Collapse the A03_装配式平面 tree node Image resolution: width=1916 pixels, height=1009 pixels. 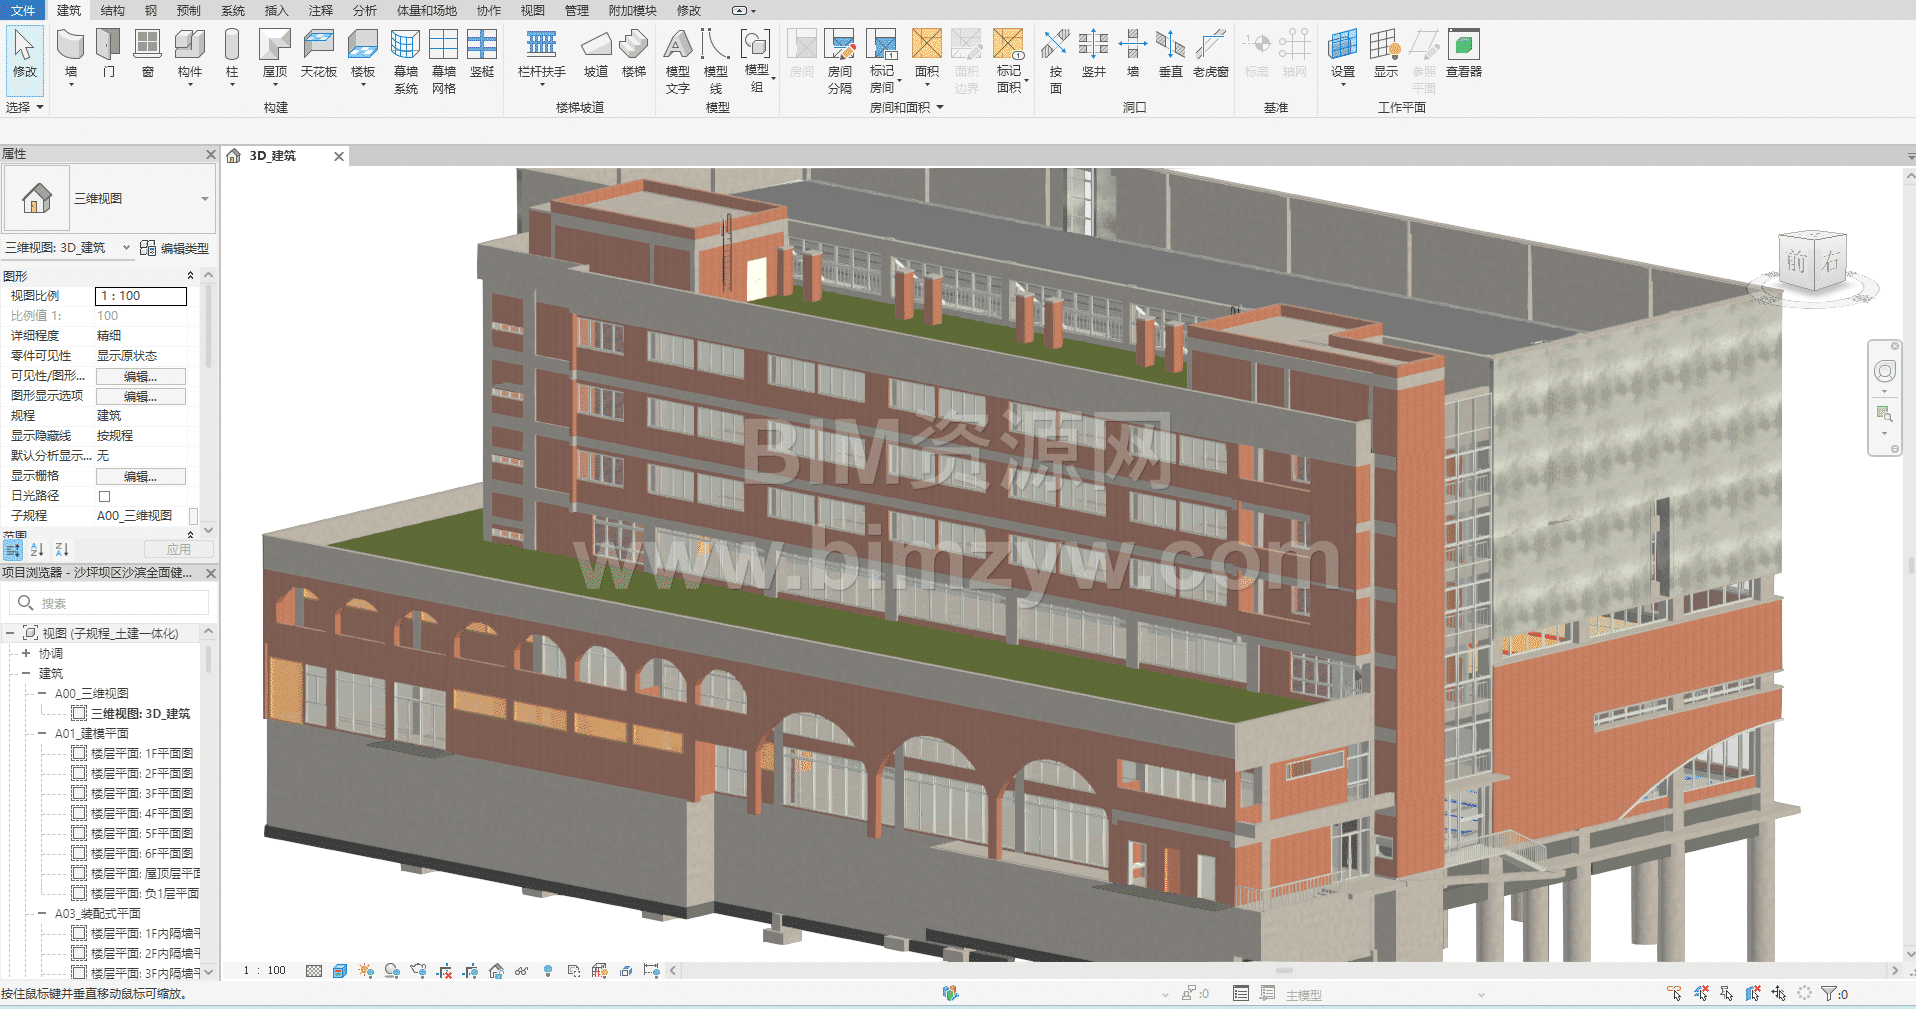pos(42,913)
